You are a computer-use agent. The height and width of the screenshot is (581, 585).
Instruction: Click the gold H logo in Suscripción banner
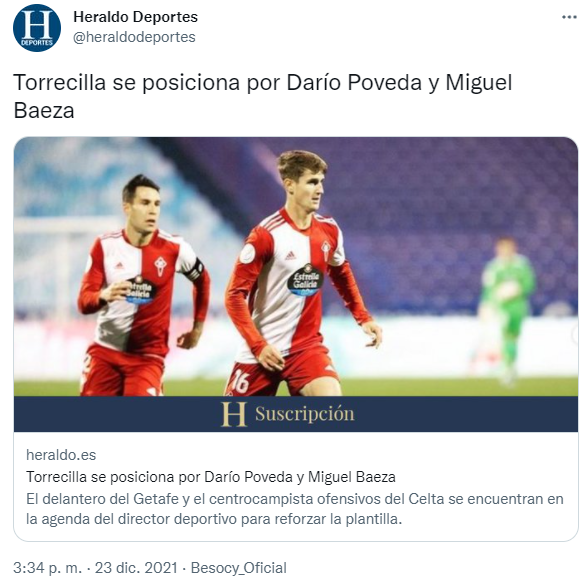pyautogui.click(x=234, y=414)
